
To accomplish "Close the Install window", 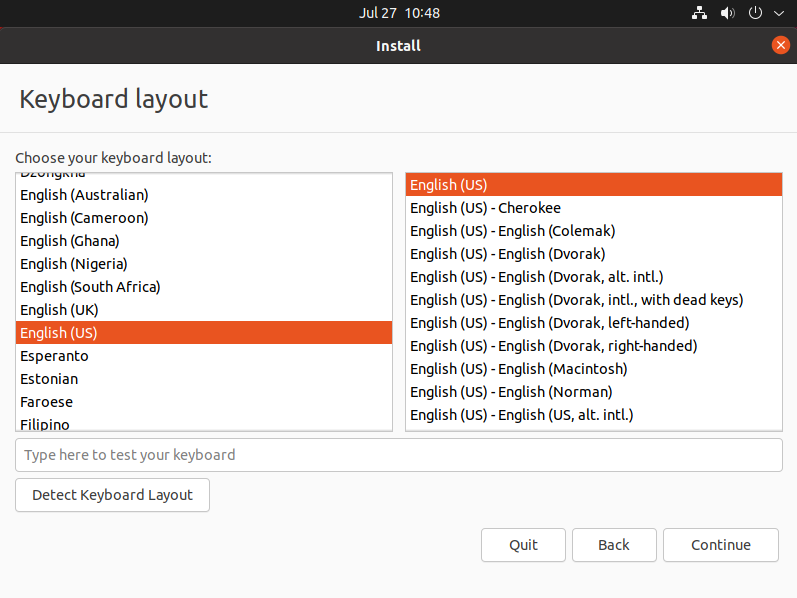I will pyautogui.click(x=781, y=45).
